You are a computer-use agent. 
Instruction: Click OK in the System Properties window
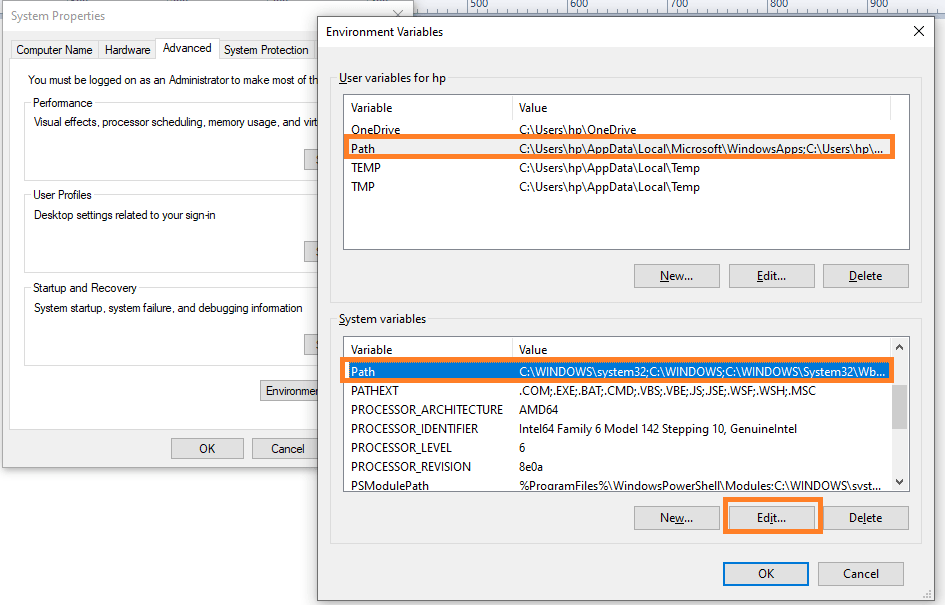point(207,449)
